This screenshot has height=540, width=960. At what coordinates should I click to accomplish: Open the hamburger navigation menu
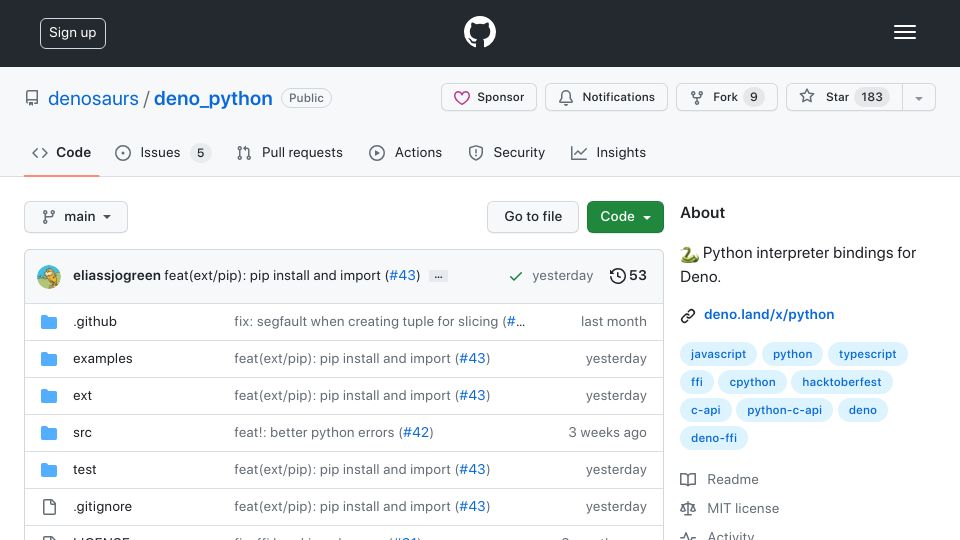coord(904,32)
